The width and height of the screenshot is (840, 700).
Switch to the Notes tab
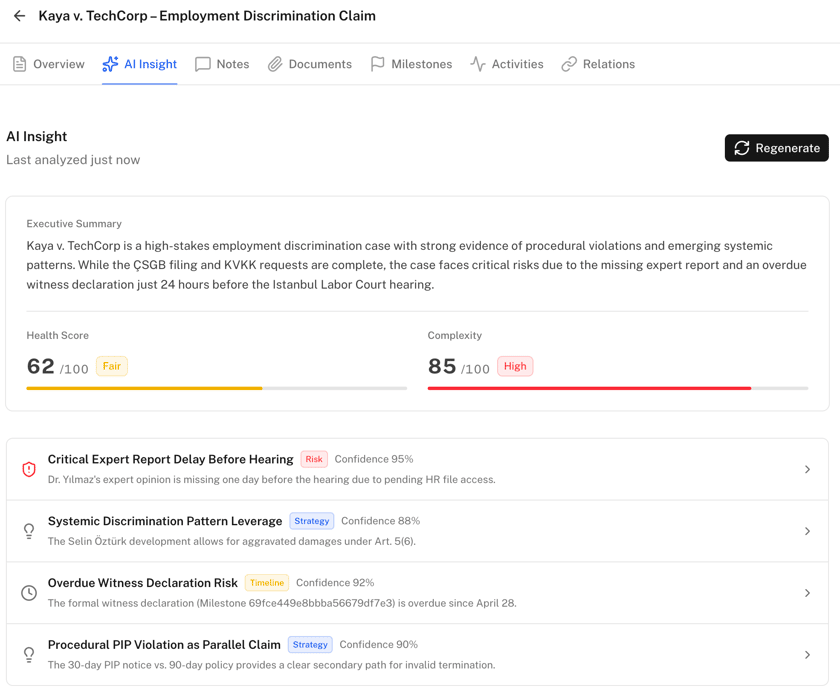(222, 64)
